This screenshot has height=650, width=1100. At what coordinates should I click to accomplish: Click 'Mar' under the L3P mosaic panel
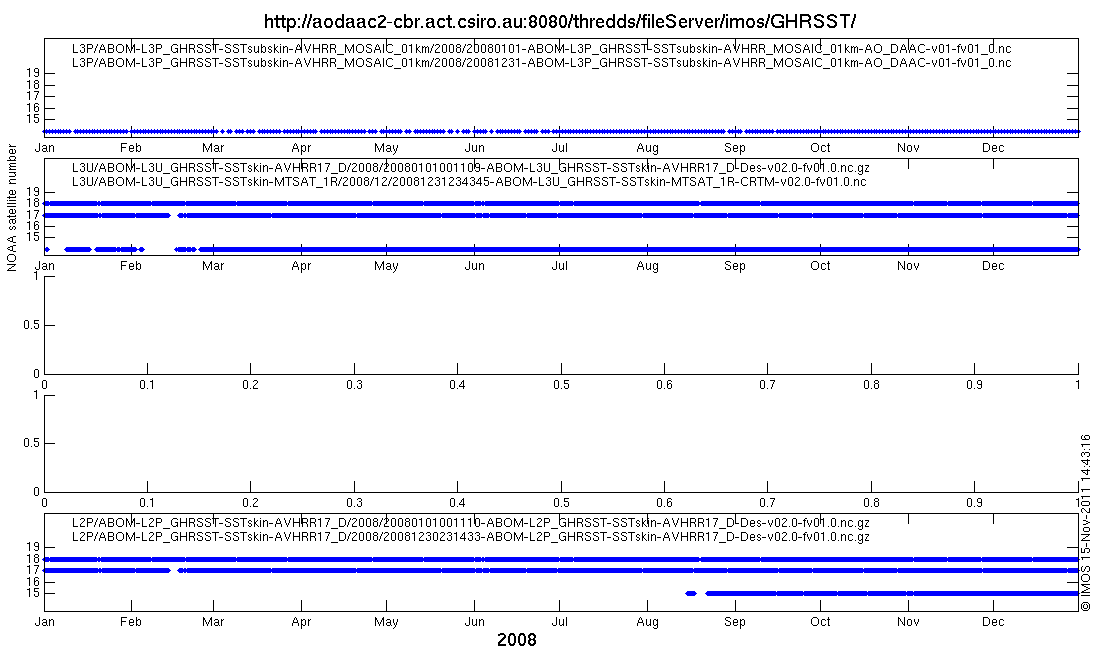point(213,148)
